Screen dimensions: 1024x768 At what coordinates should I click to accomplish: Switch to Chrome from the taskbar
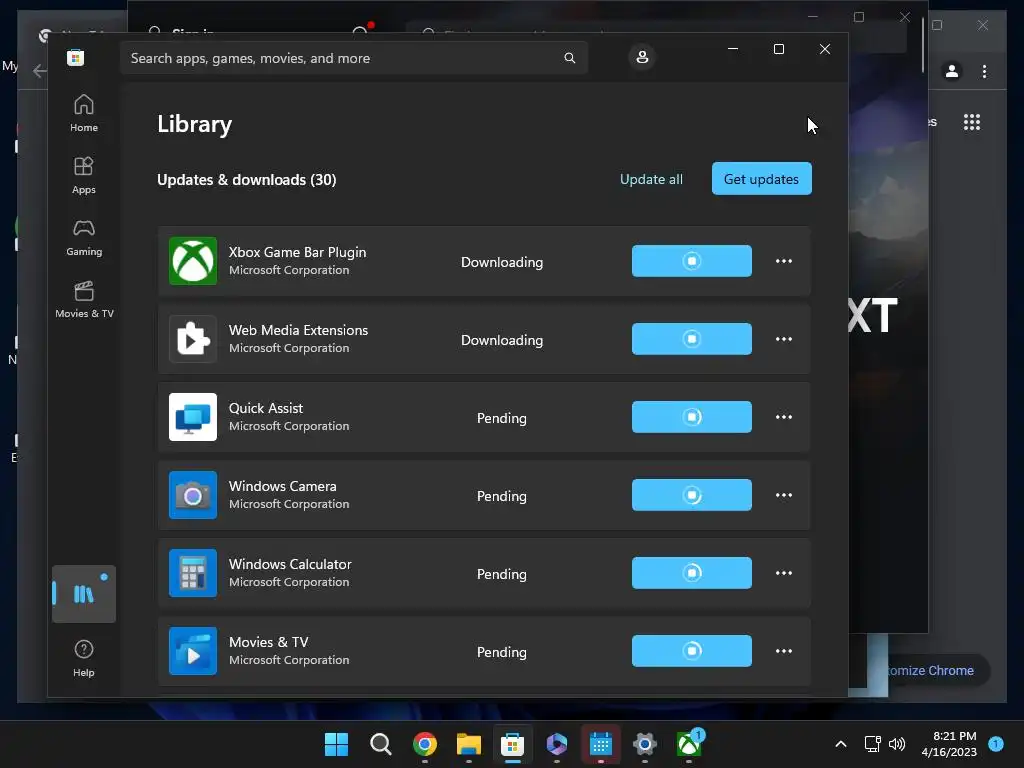(424, 744)
